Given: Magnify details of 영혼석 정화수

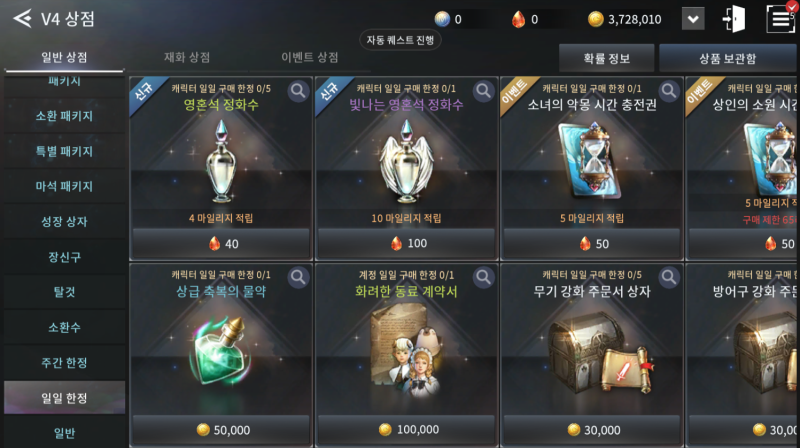Looking at the screenshot, I should click(x=298, y=91).
